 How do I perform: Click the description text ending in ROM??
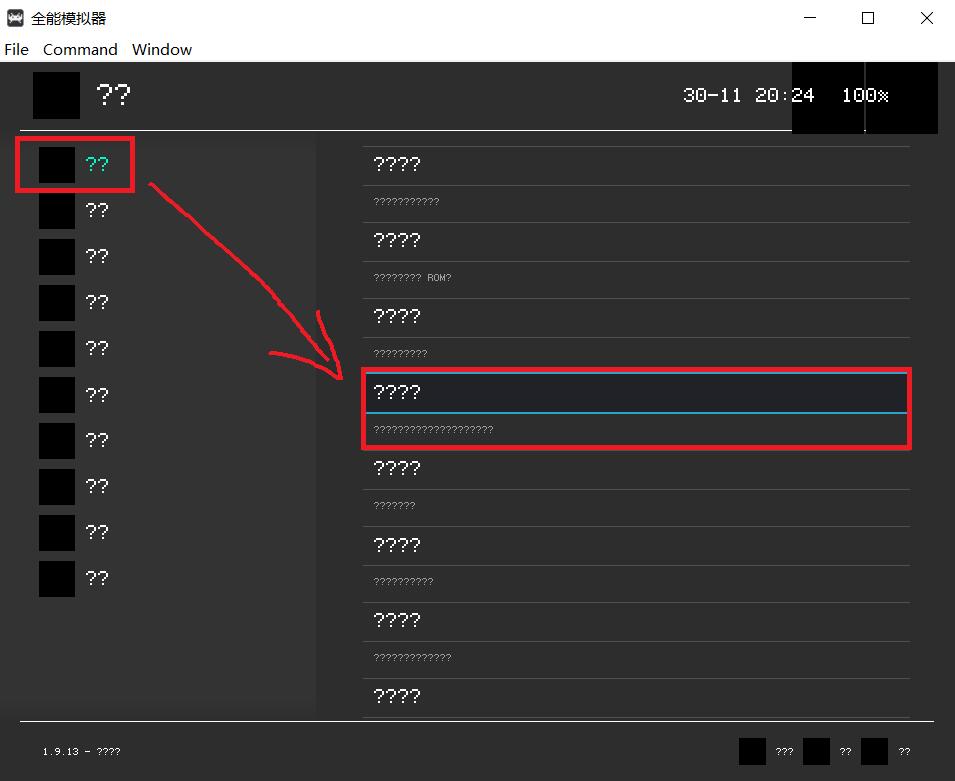(412, 278)
